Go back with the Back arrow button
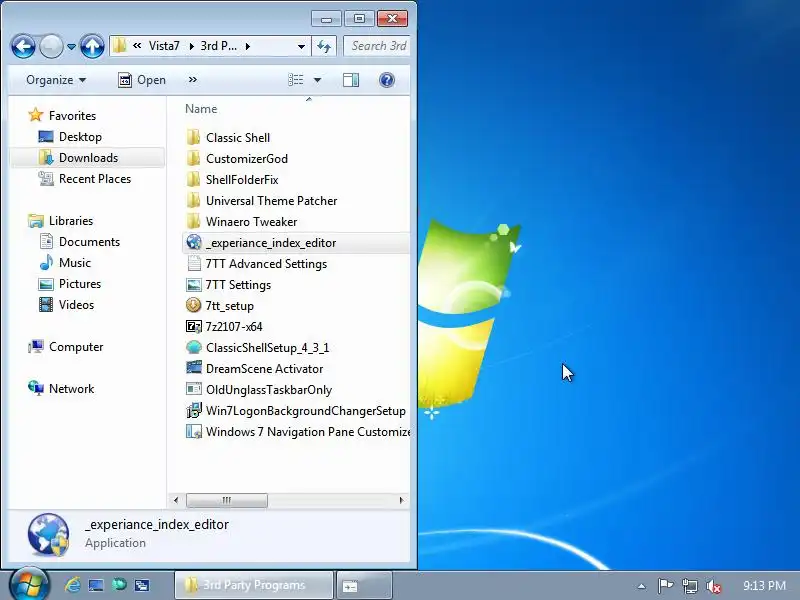This screenshot has width=800, height=600. 23,47
